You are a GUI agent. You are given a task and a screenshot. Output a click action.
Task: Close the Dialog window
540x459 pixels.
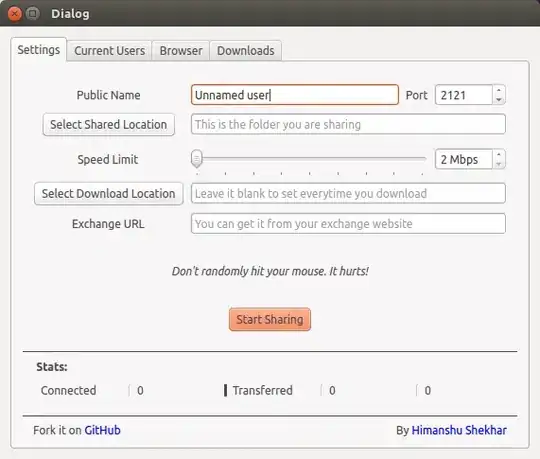[14, 14]
